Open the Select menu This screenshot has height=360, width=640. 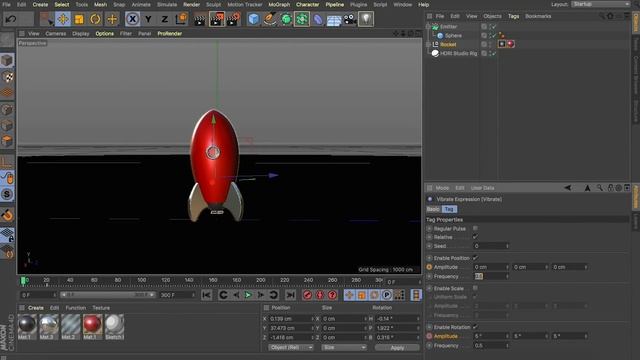[62, 4]
